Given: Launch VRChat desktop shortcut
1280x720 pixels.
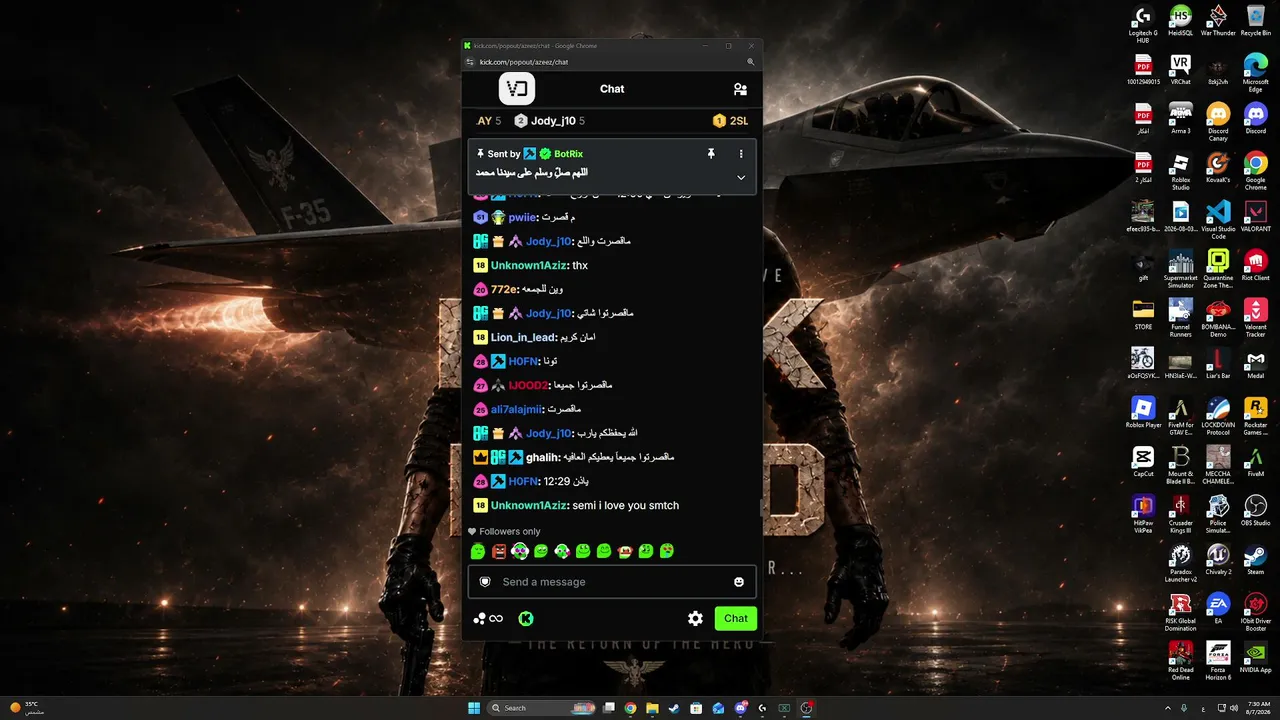Looking at the screenshot, I should (1181, 70).
